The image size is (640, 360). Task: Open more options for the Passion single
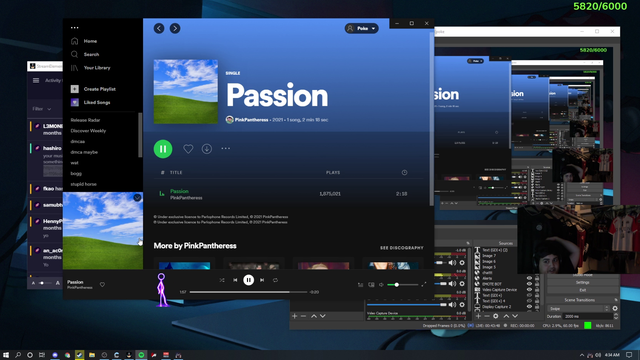pos(225,149)
